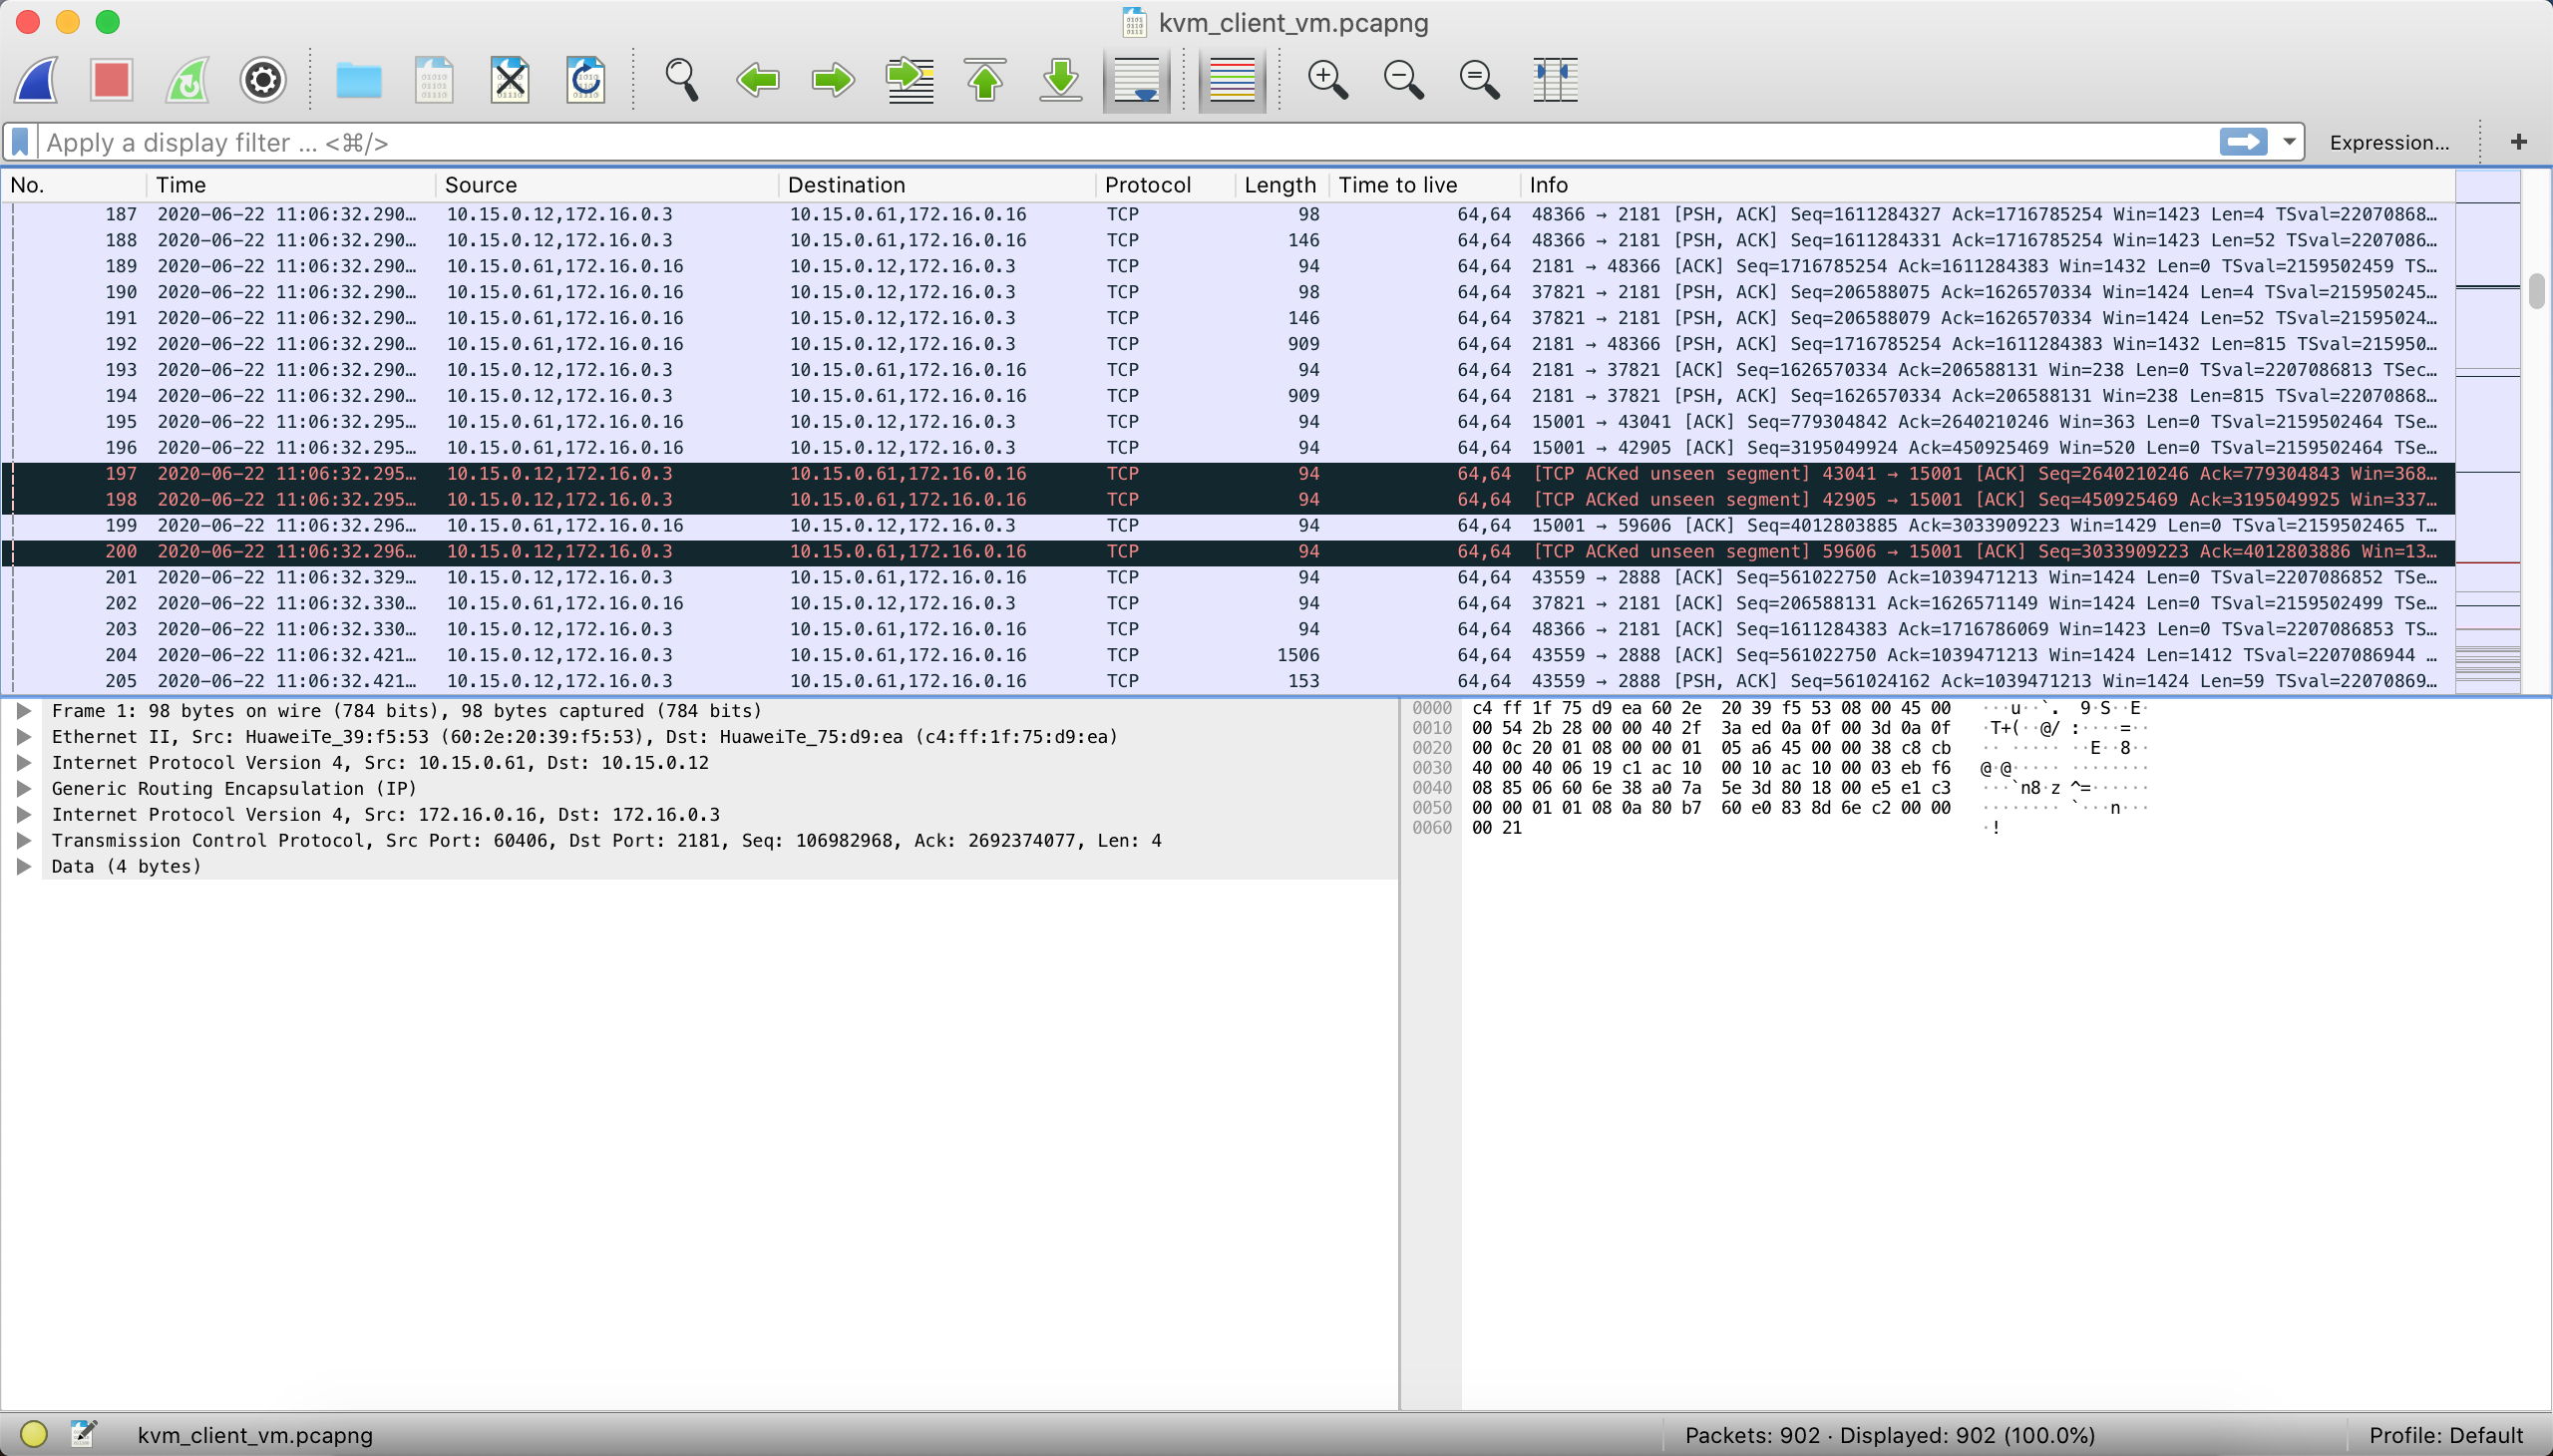Toggle packet list colorization
The image size is (2553, 1456).
(1231, 79)
